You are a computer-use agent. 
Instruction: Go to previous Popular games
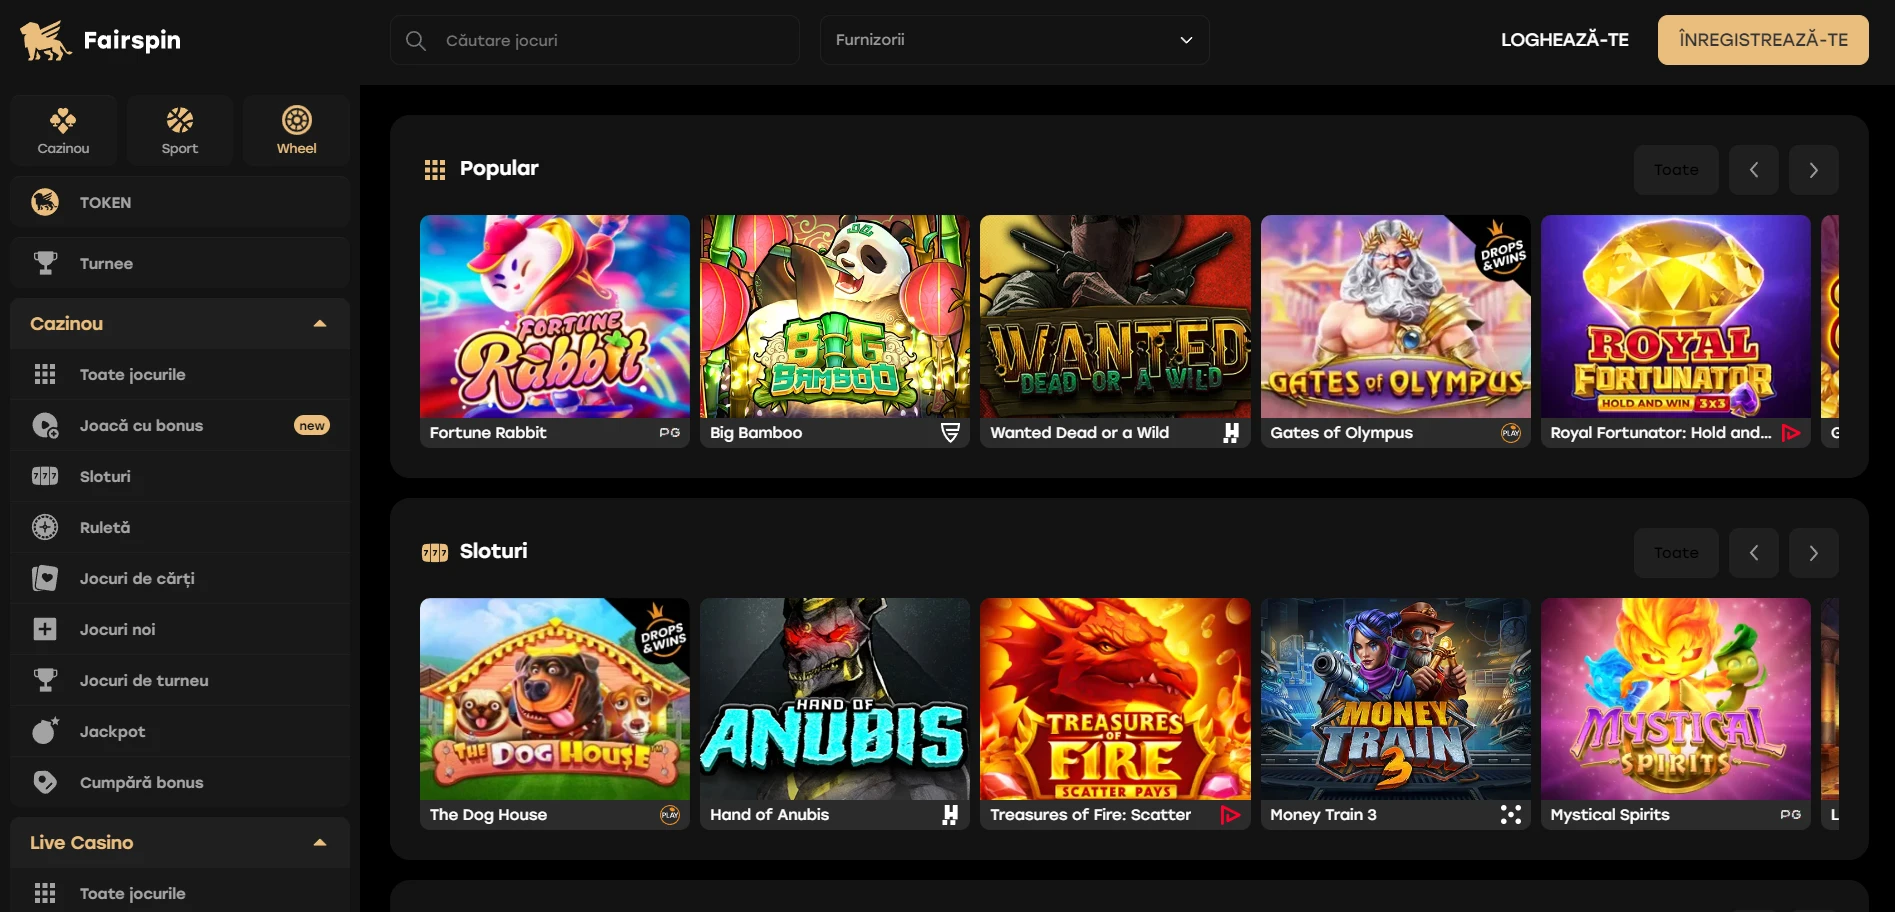pyautogui.click(x=1753, y=170)
